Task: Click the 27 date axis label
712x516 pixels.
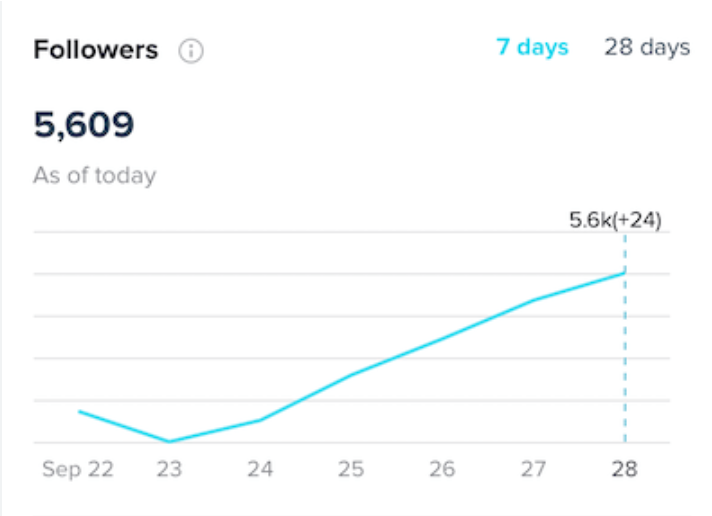Action: tap(534, 469)
